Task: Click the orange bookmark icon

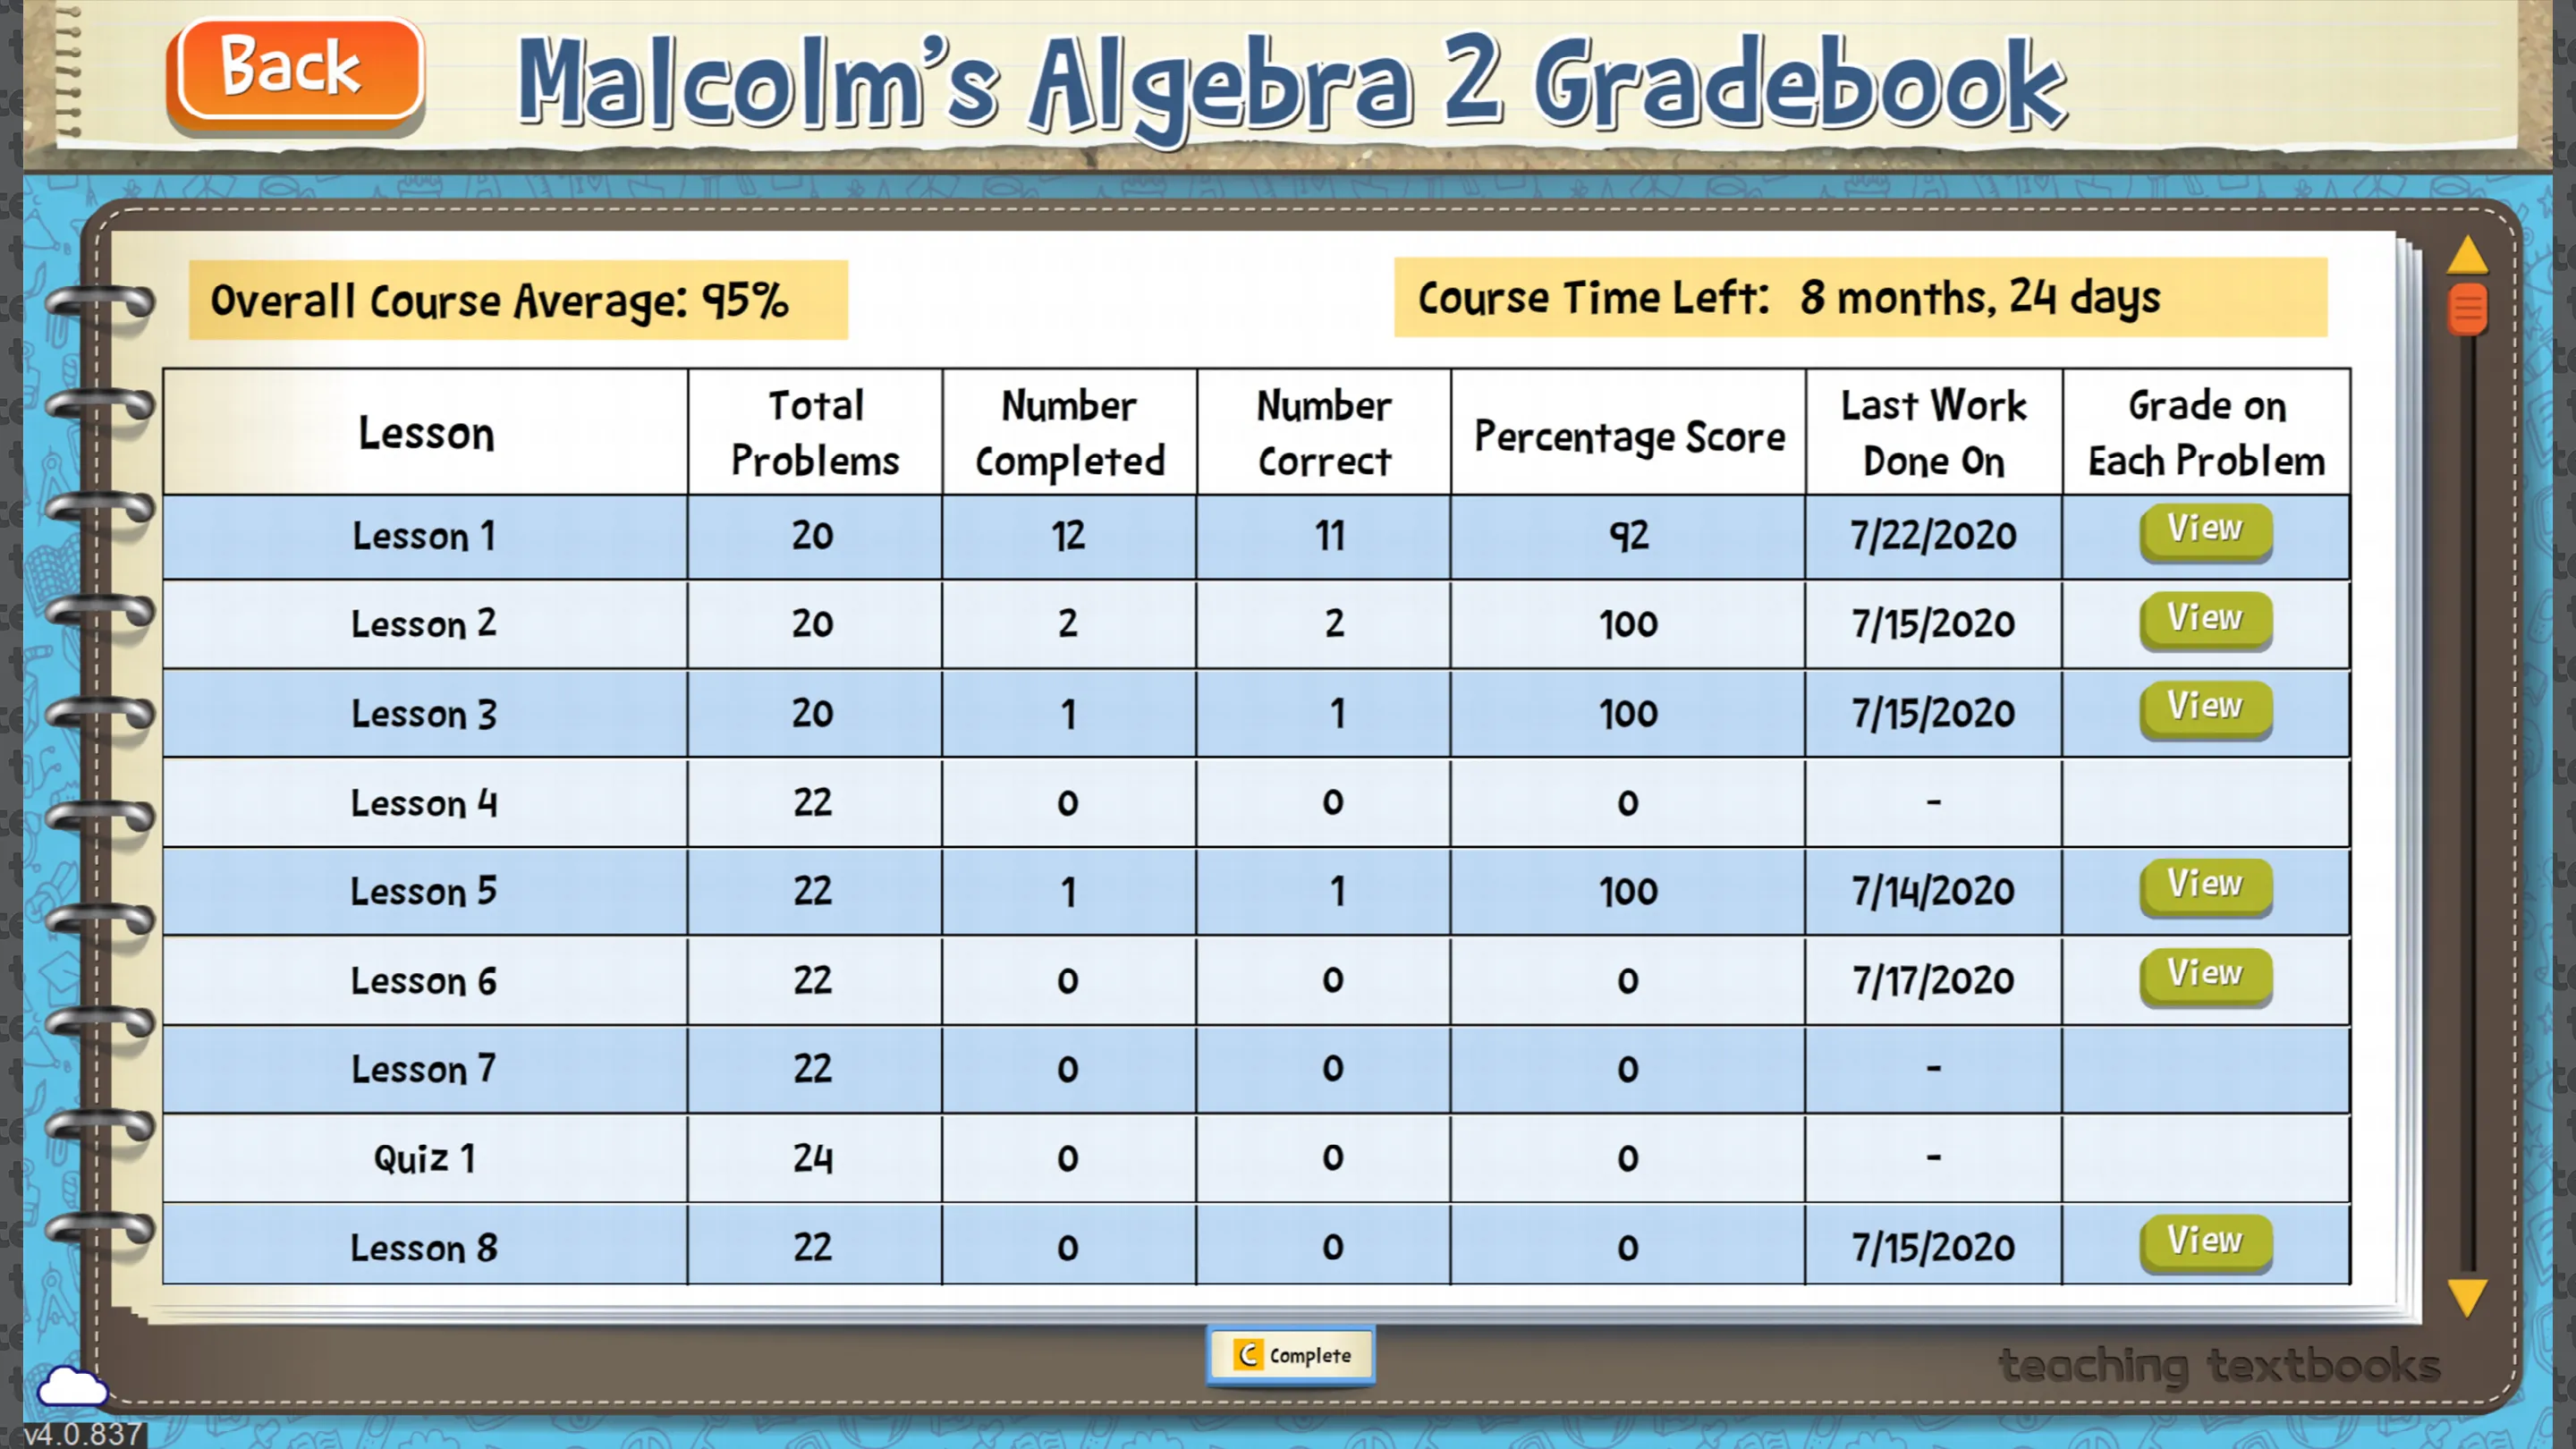Action: point(2466,309)
